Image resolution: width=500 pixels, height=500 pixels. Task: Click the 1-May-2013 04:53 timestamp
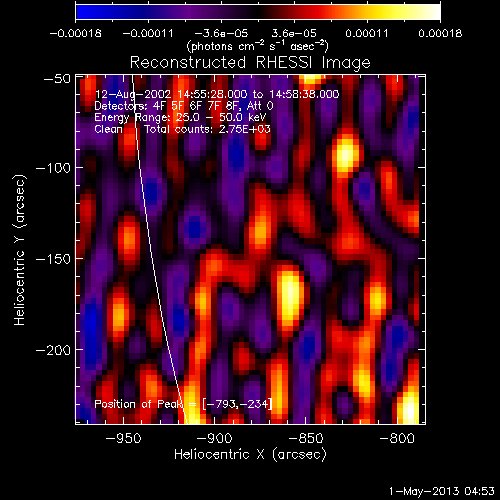442,491
